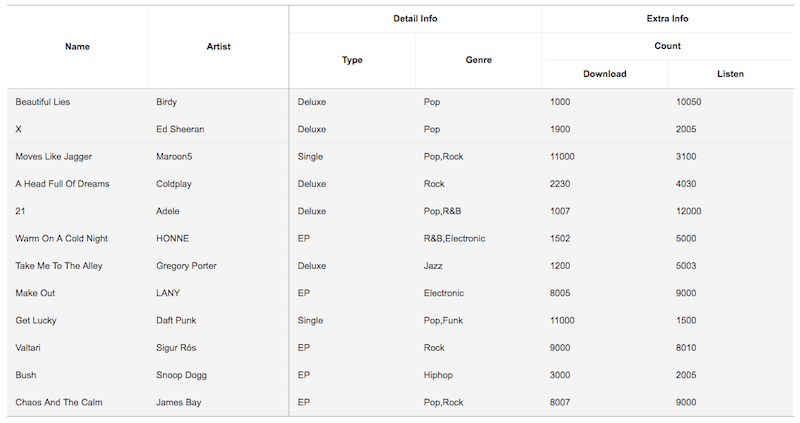Select the Chaos And The Calm cell
800x423 pixels.
[x=59, y=402]
